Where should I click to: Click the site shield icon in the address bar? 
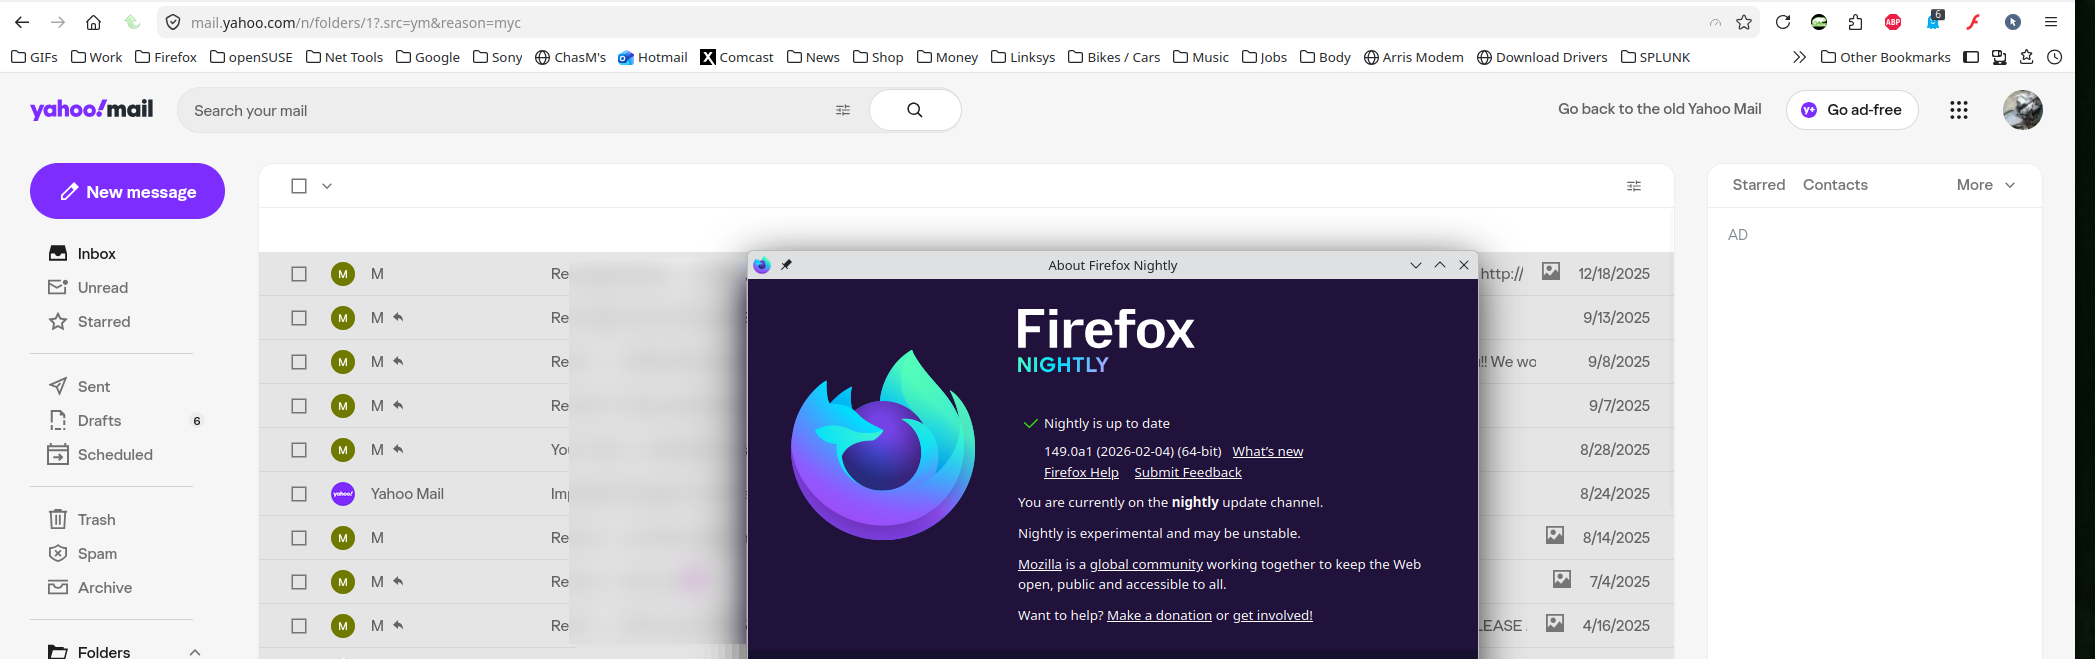(x=173, y=22)
